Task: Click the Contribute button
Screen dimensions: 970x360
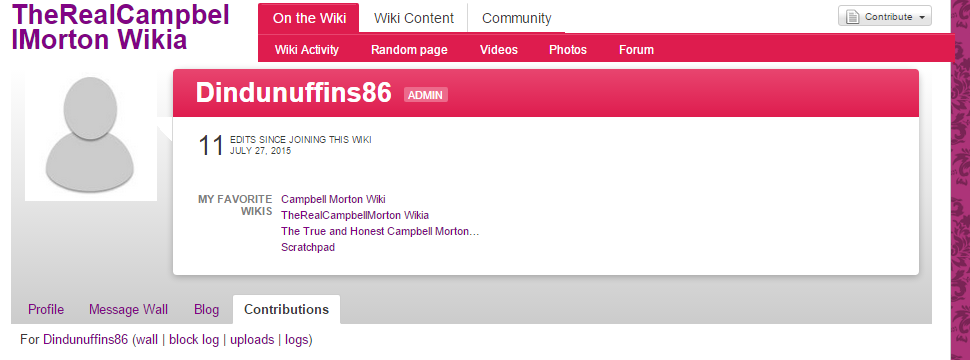Action: (885, 17)
